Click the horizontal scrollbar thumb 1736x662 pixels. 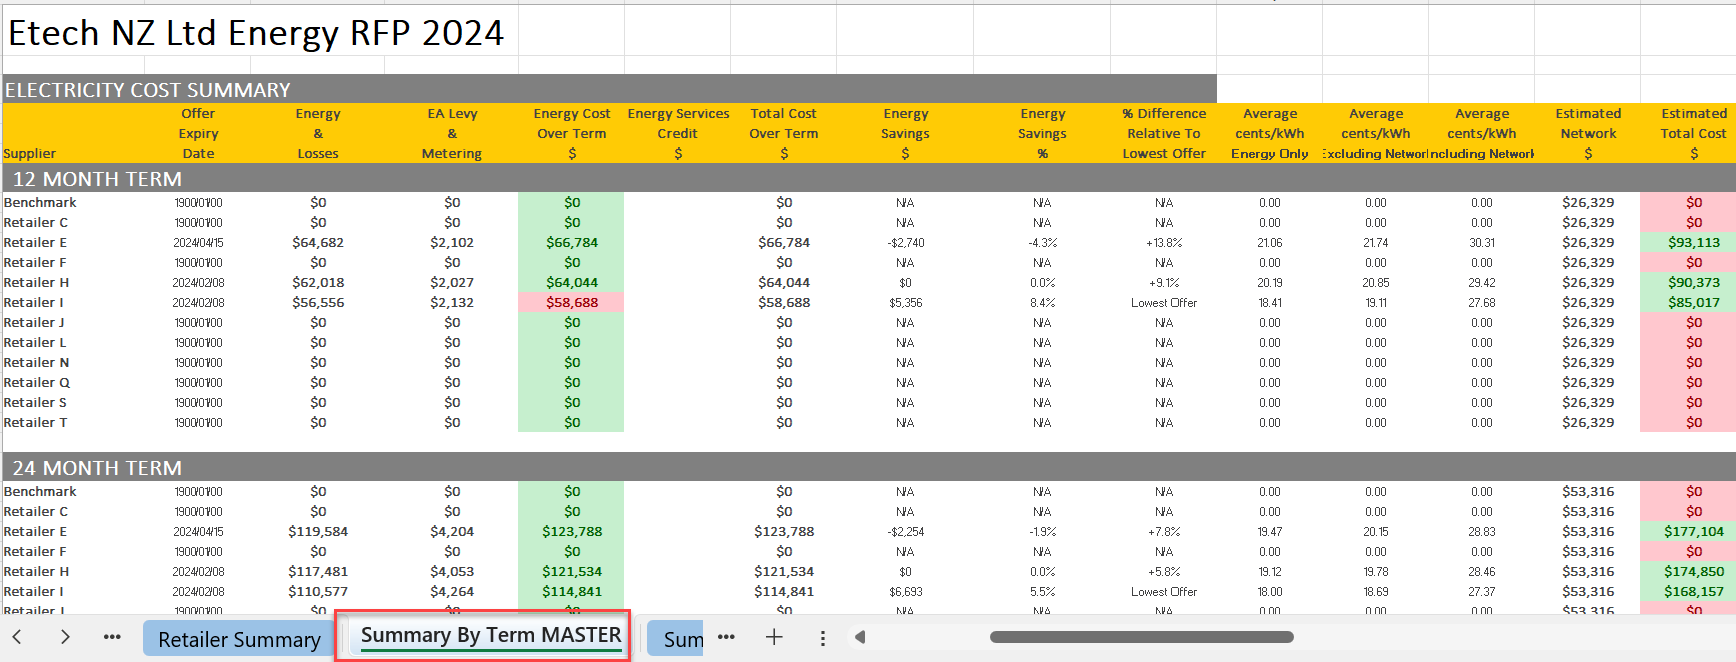coord(1141,637)
